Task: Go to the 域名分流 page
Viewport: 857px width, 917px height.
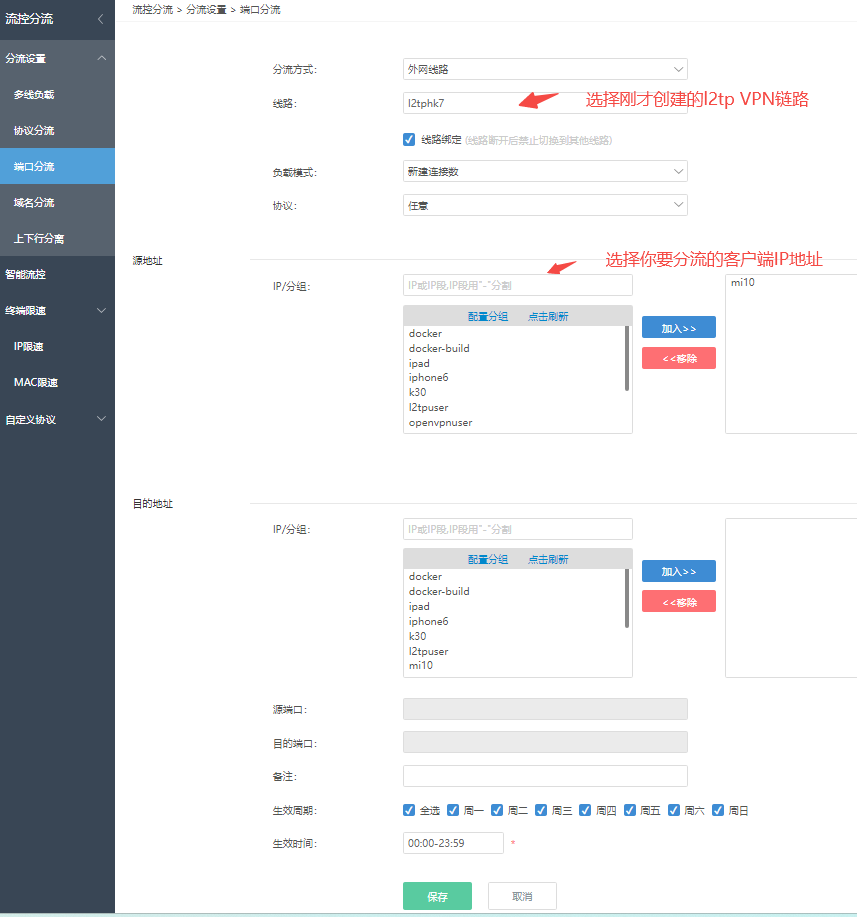Action: coord(34,203)
